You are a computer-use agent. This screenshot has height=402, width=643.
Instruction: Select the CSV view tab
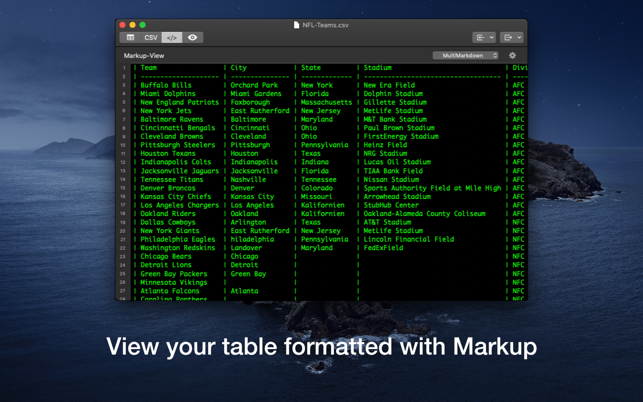tap(151, 37)
